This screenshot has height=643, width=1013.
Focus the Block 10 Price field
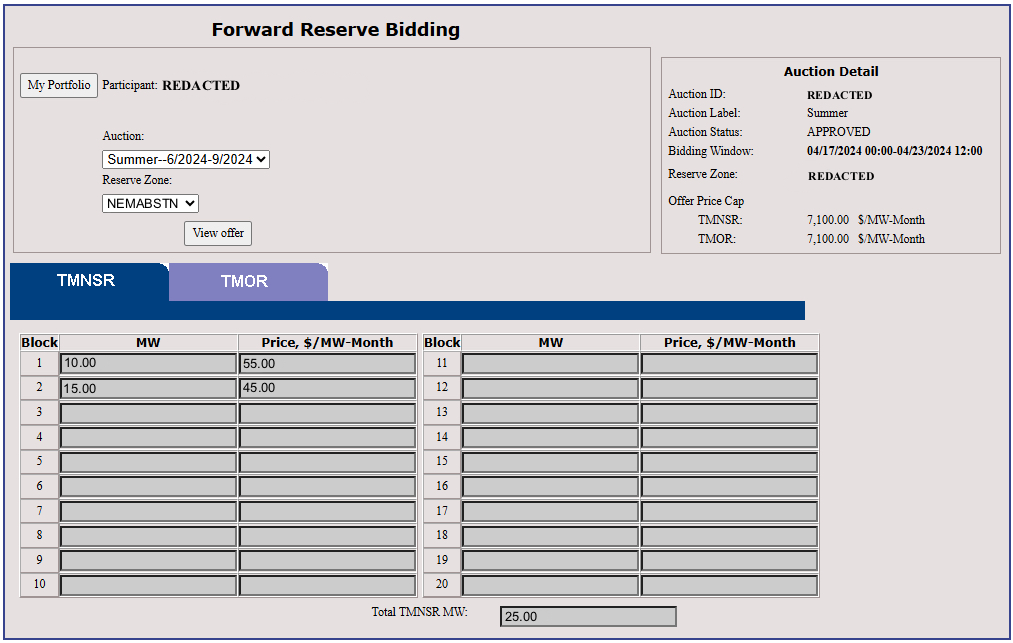tap(328, 585)
